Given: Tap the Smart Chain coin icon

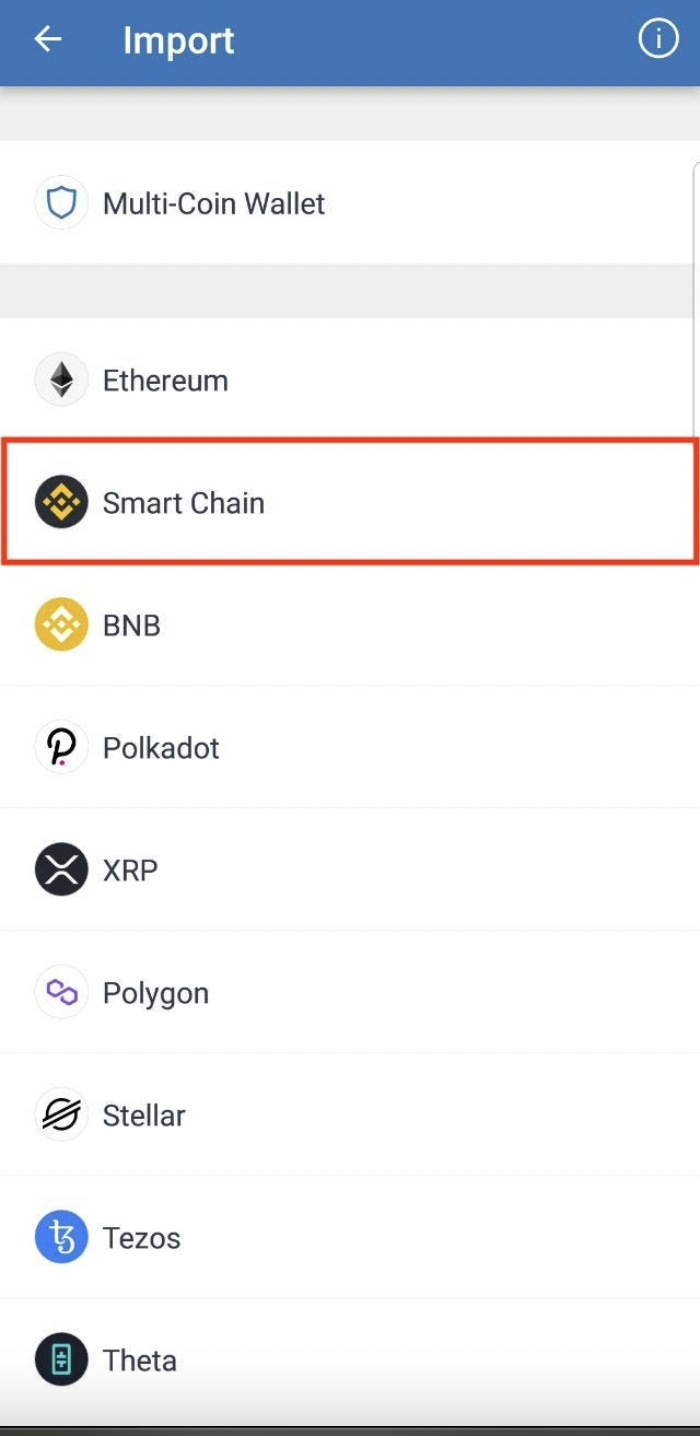Looking at the screenshot, I should pyautogui.click(x=62, y=502).
